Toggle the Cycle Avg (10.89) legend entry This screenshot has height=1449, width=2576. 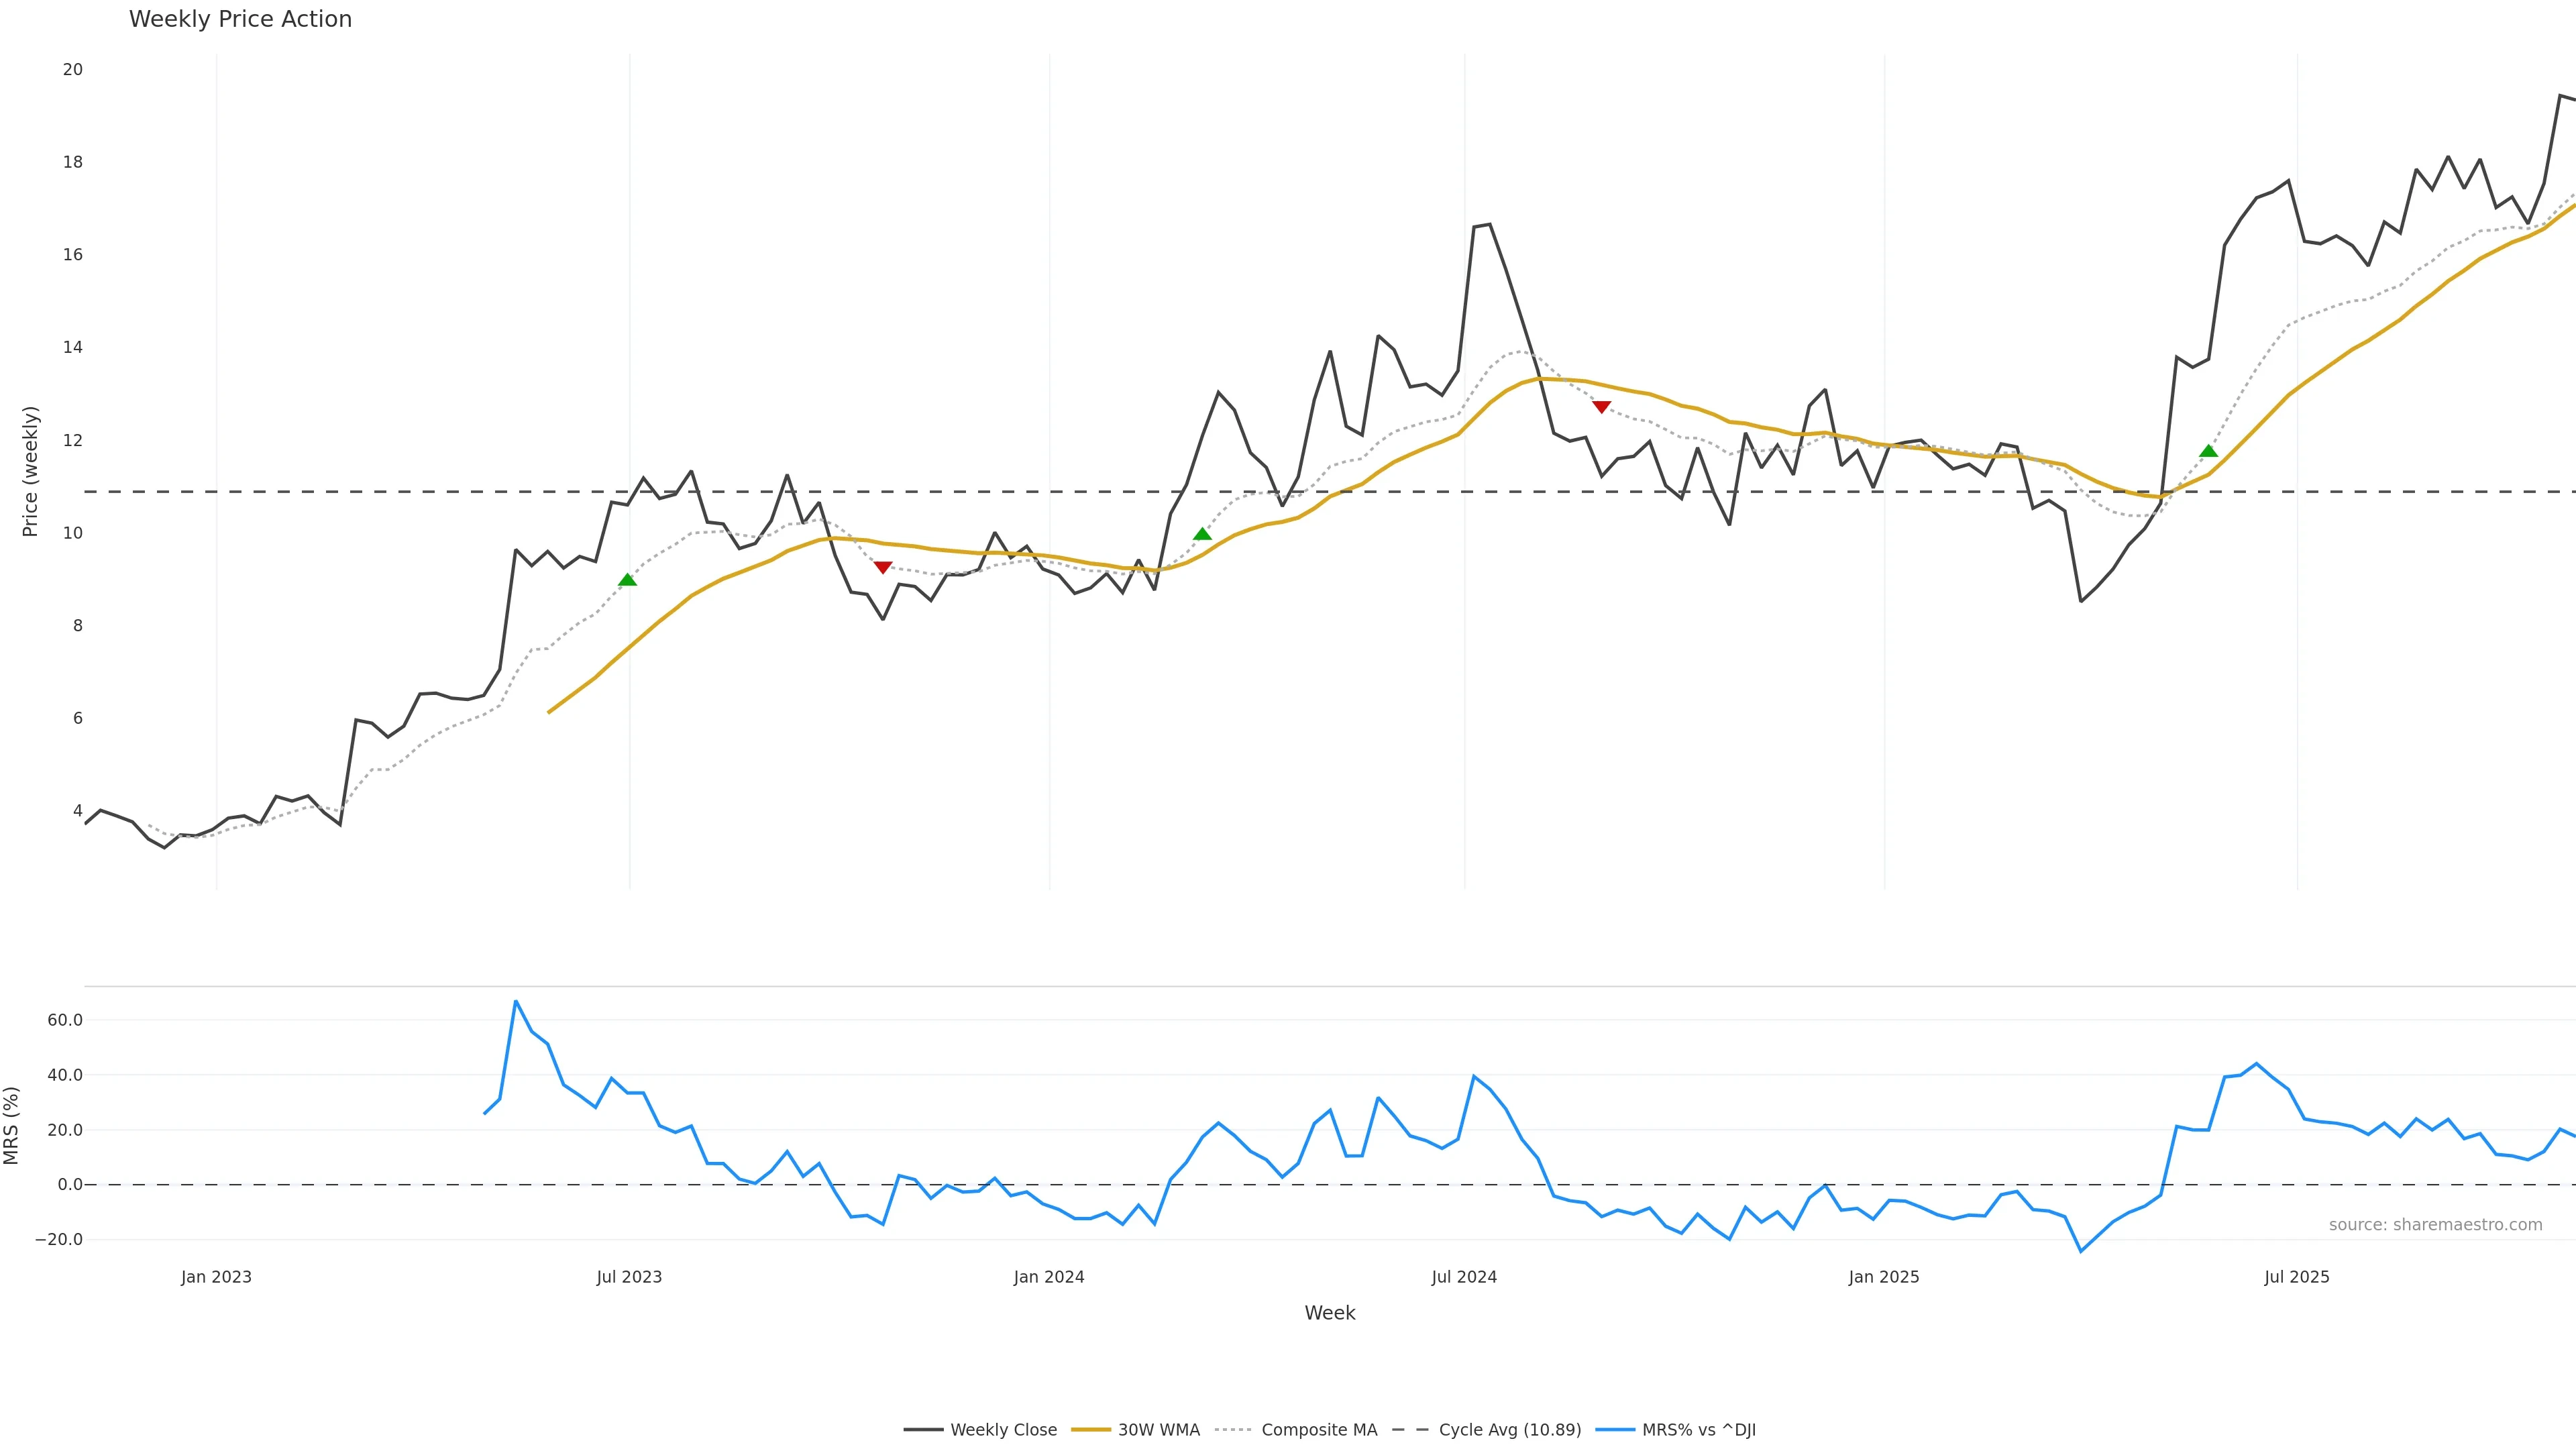[1509, 1430]
